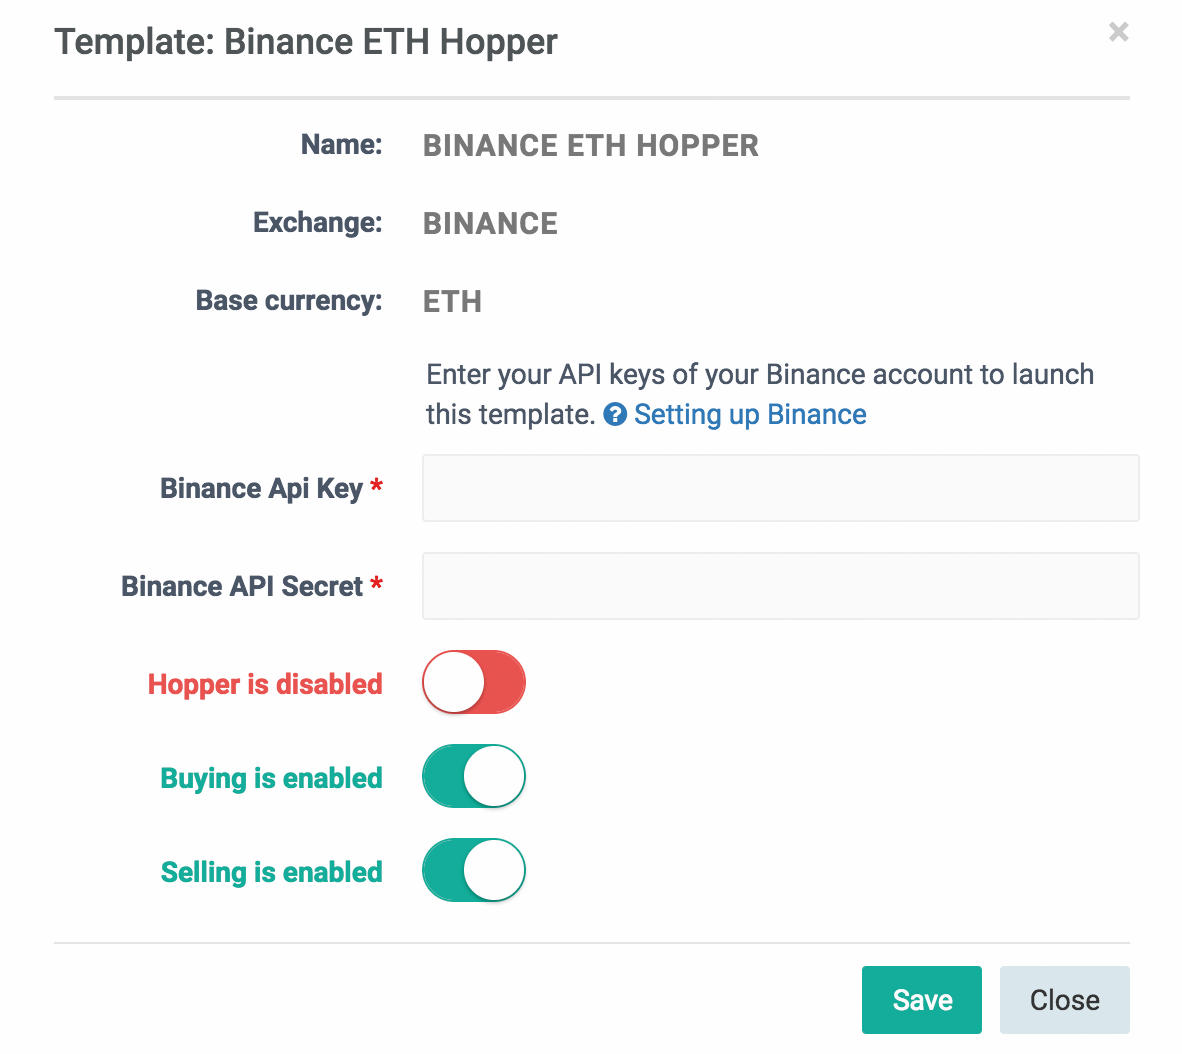Turn off the Buying is enabled switch

473,776
